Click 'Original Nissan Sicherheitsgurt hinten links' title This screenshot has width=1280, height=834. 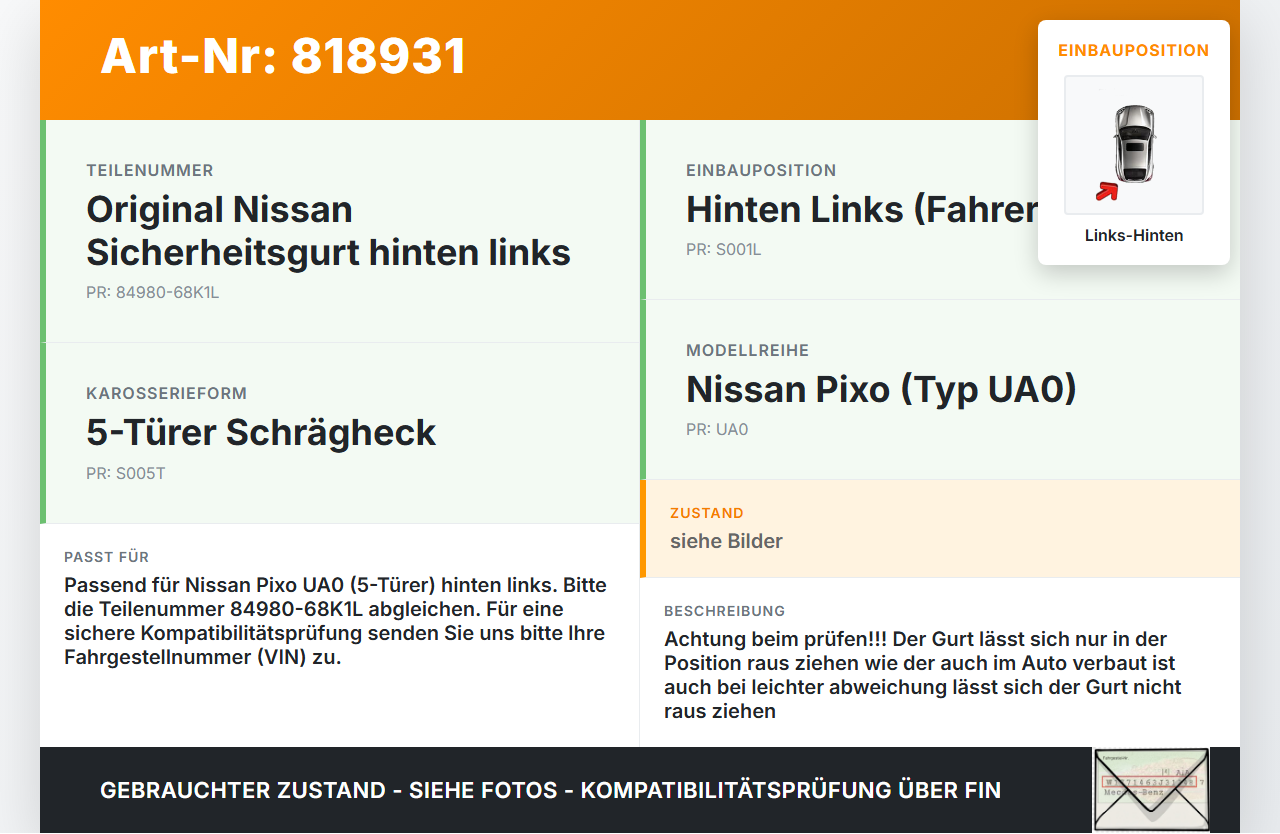pyautogui.click(x=328, y=231)
